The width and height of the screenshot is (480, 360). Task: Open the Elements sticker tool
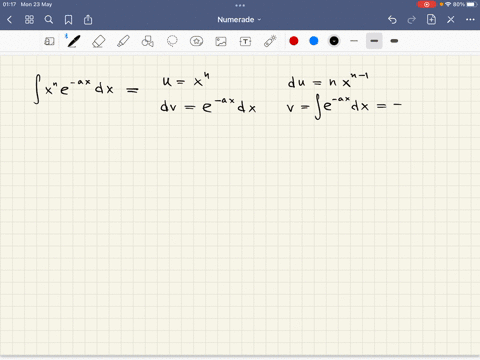196,41
